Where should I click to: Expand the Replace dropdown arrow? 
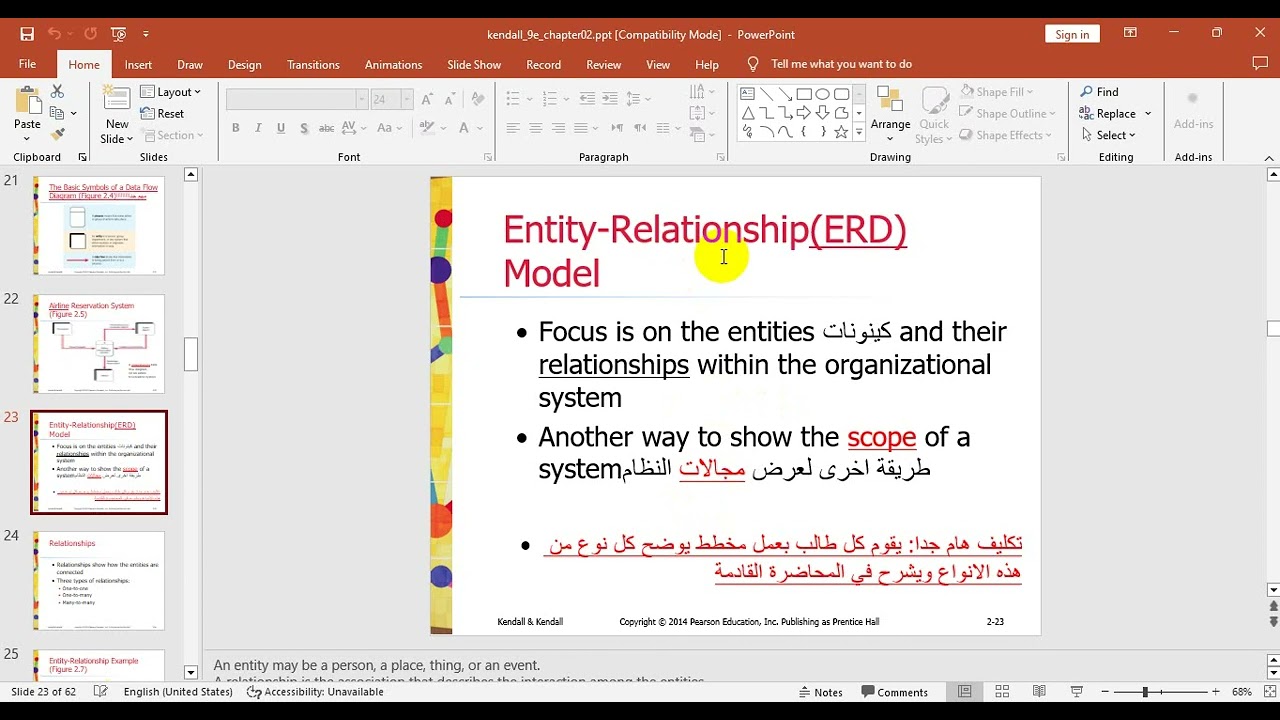pos(1148,113)
